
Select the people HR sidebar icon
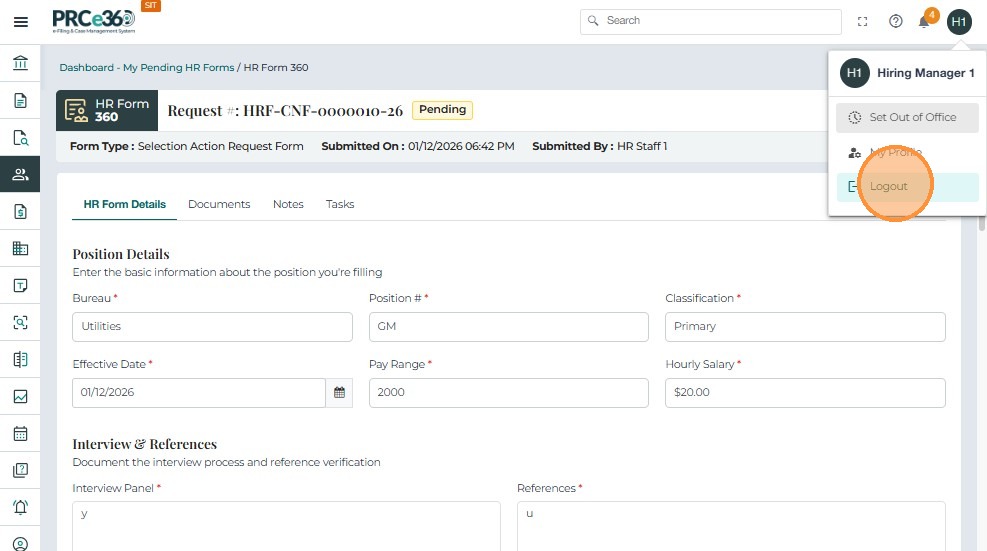click(20, 175)
